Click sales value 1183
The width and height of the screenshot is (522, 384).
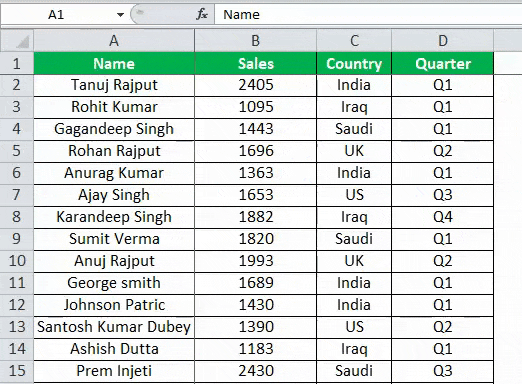[256, 349]
